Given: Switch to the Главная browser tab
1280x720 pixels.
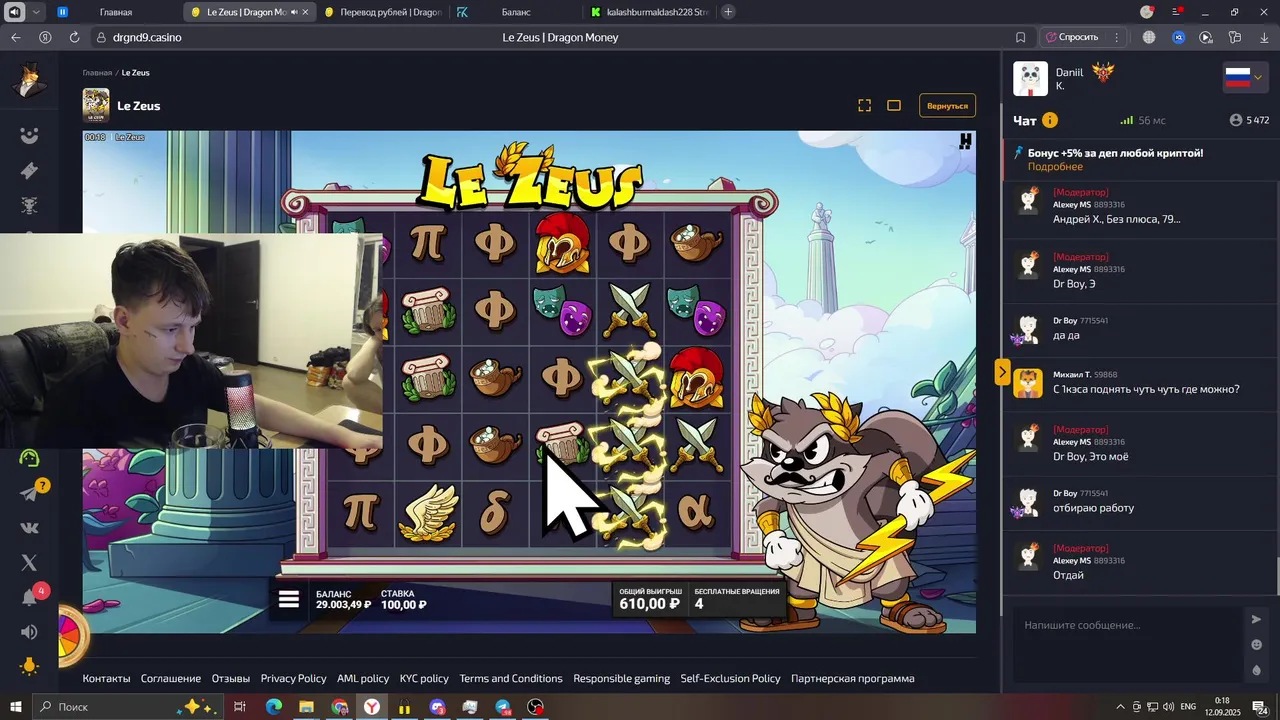Looking at the screenshot, I should 115,12.
